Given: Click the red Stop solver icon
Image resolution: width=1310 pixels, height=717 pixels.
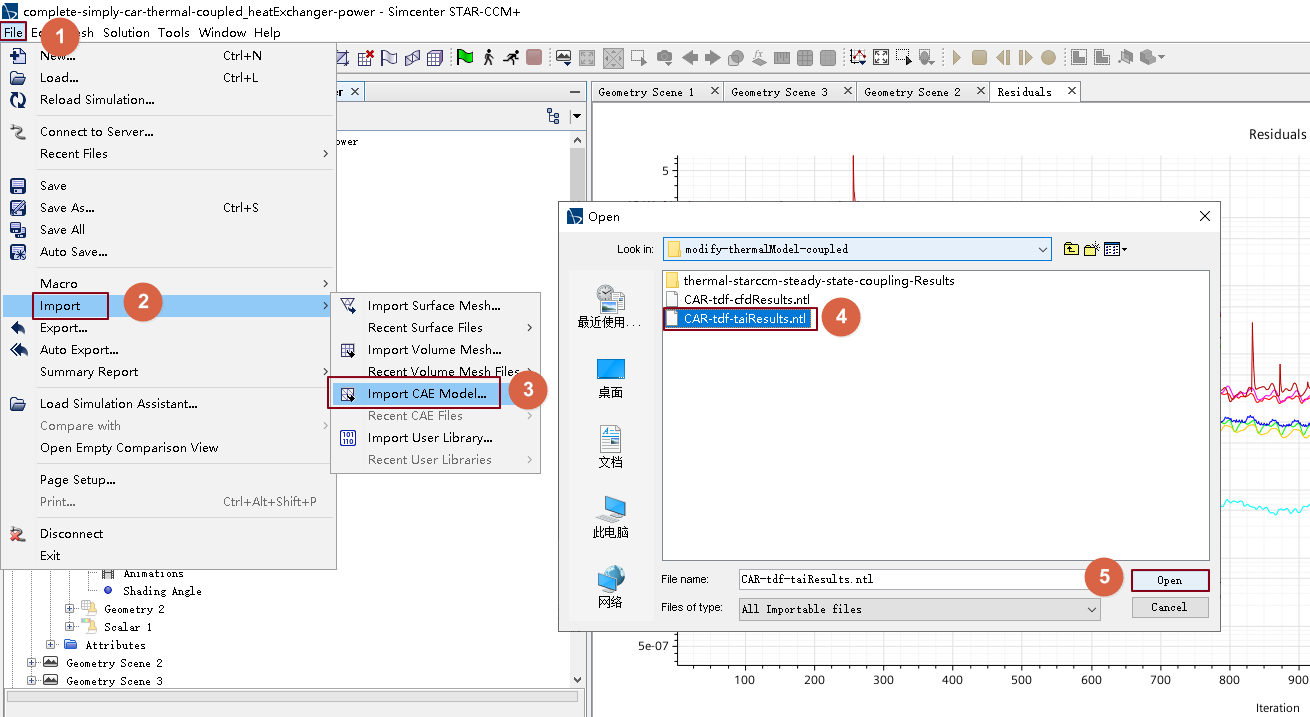Looking at the screenshot, I should (x=534, y=57).
